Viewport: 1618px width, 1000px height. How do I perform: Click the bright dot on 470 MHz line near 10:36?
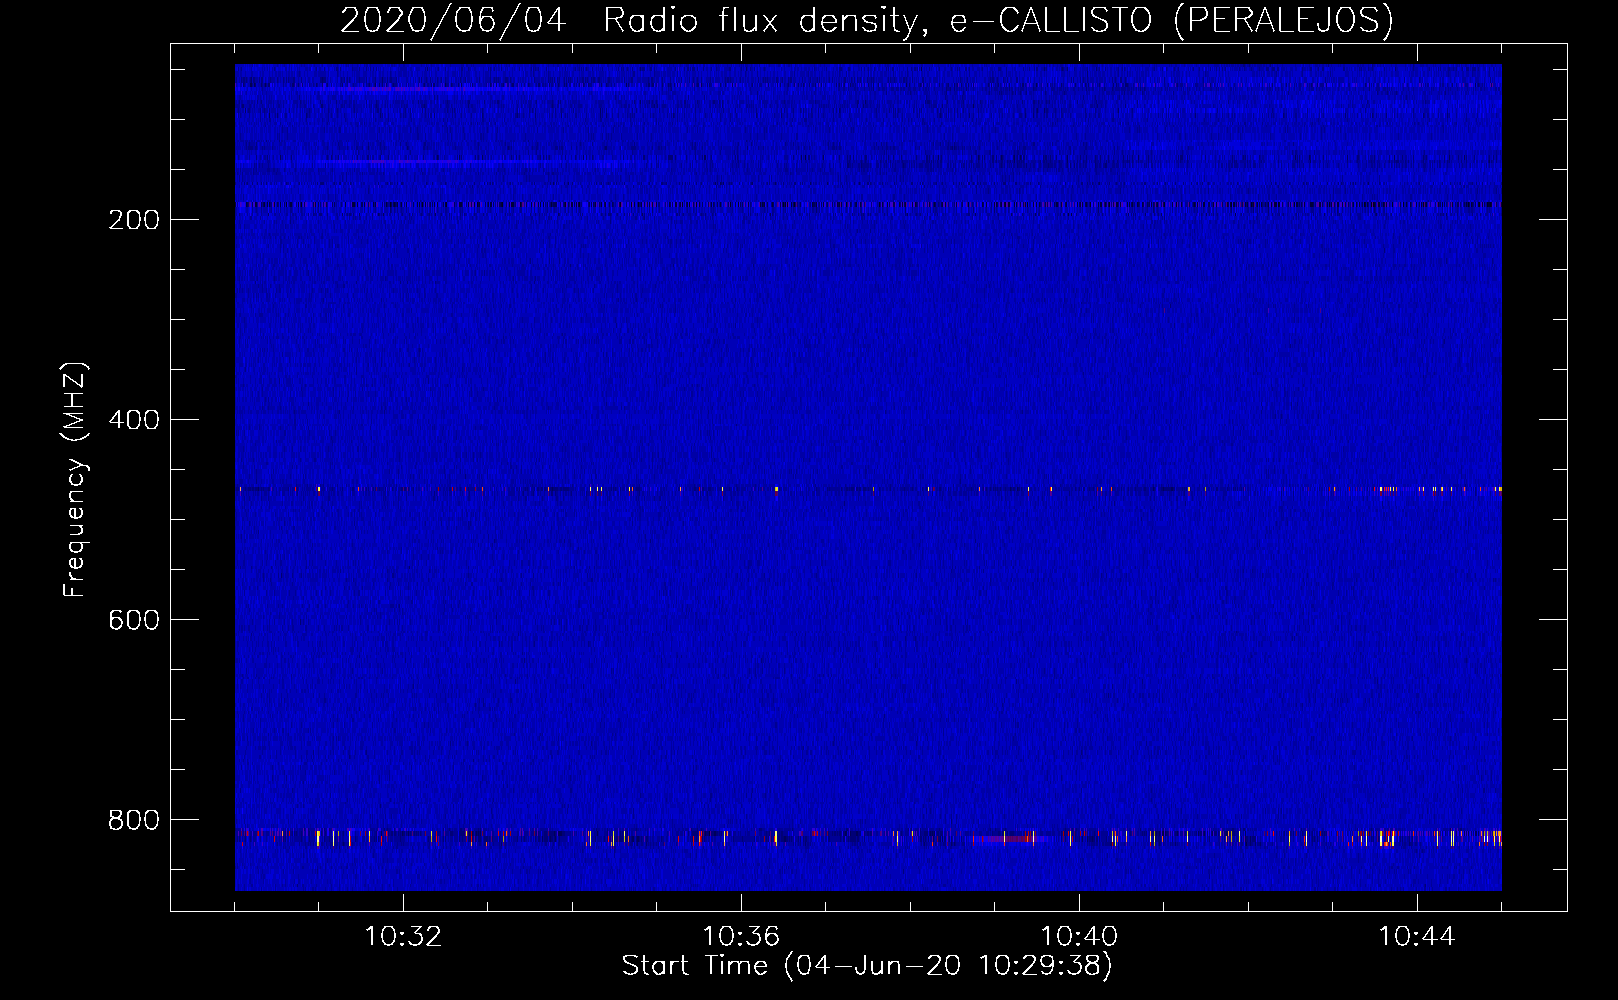coord(776,489)
